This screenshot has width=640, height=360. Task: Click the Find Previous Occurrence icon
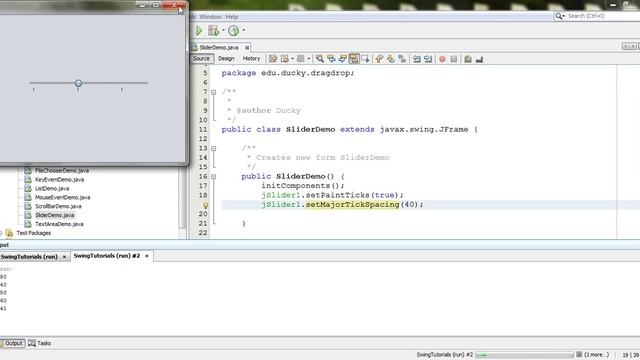coord(331,59)
